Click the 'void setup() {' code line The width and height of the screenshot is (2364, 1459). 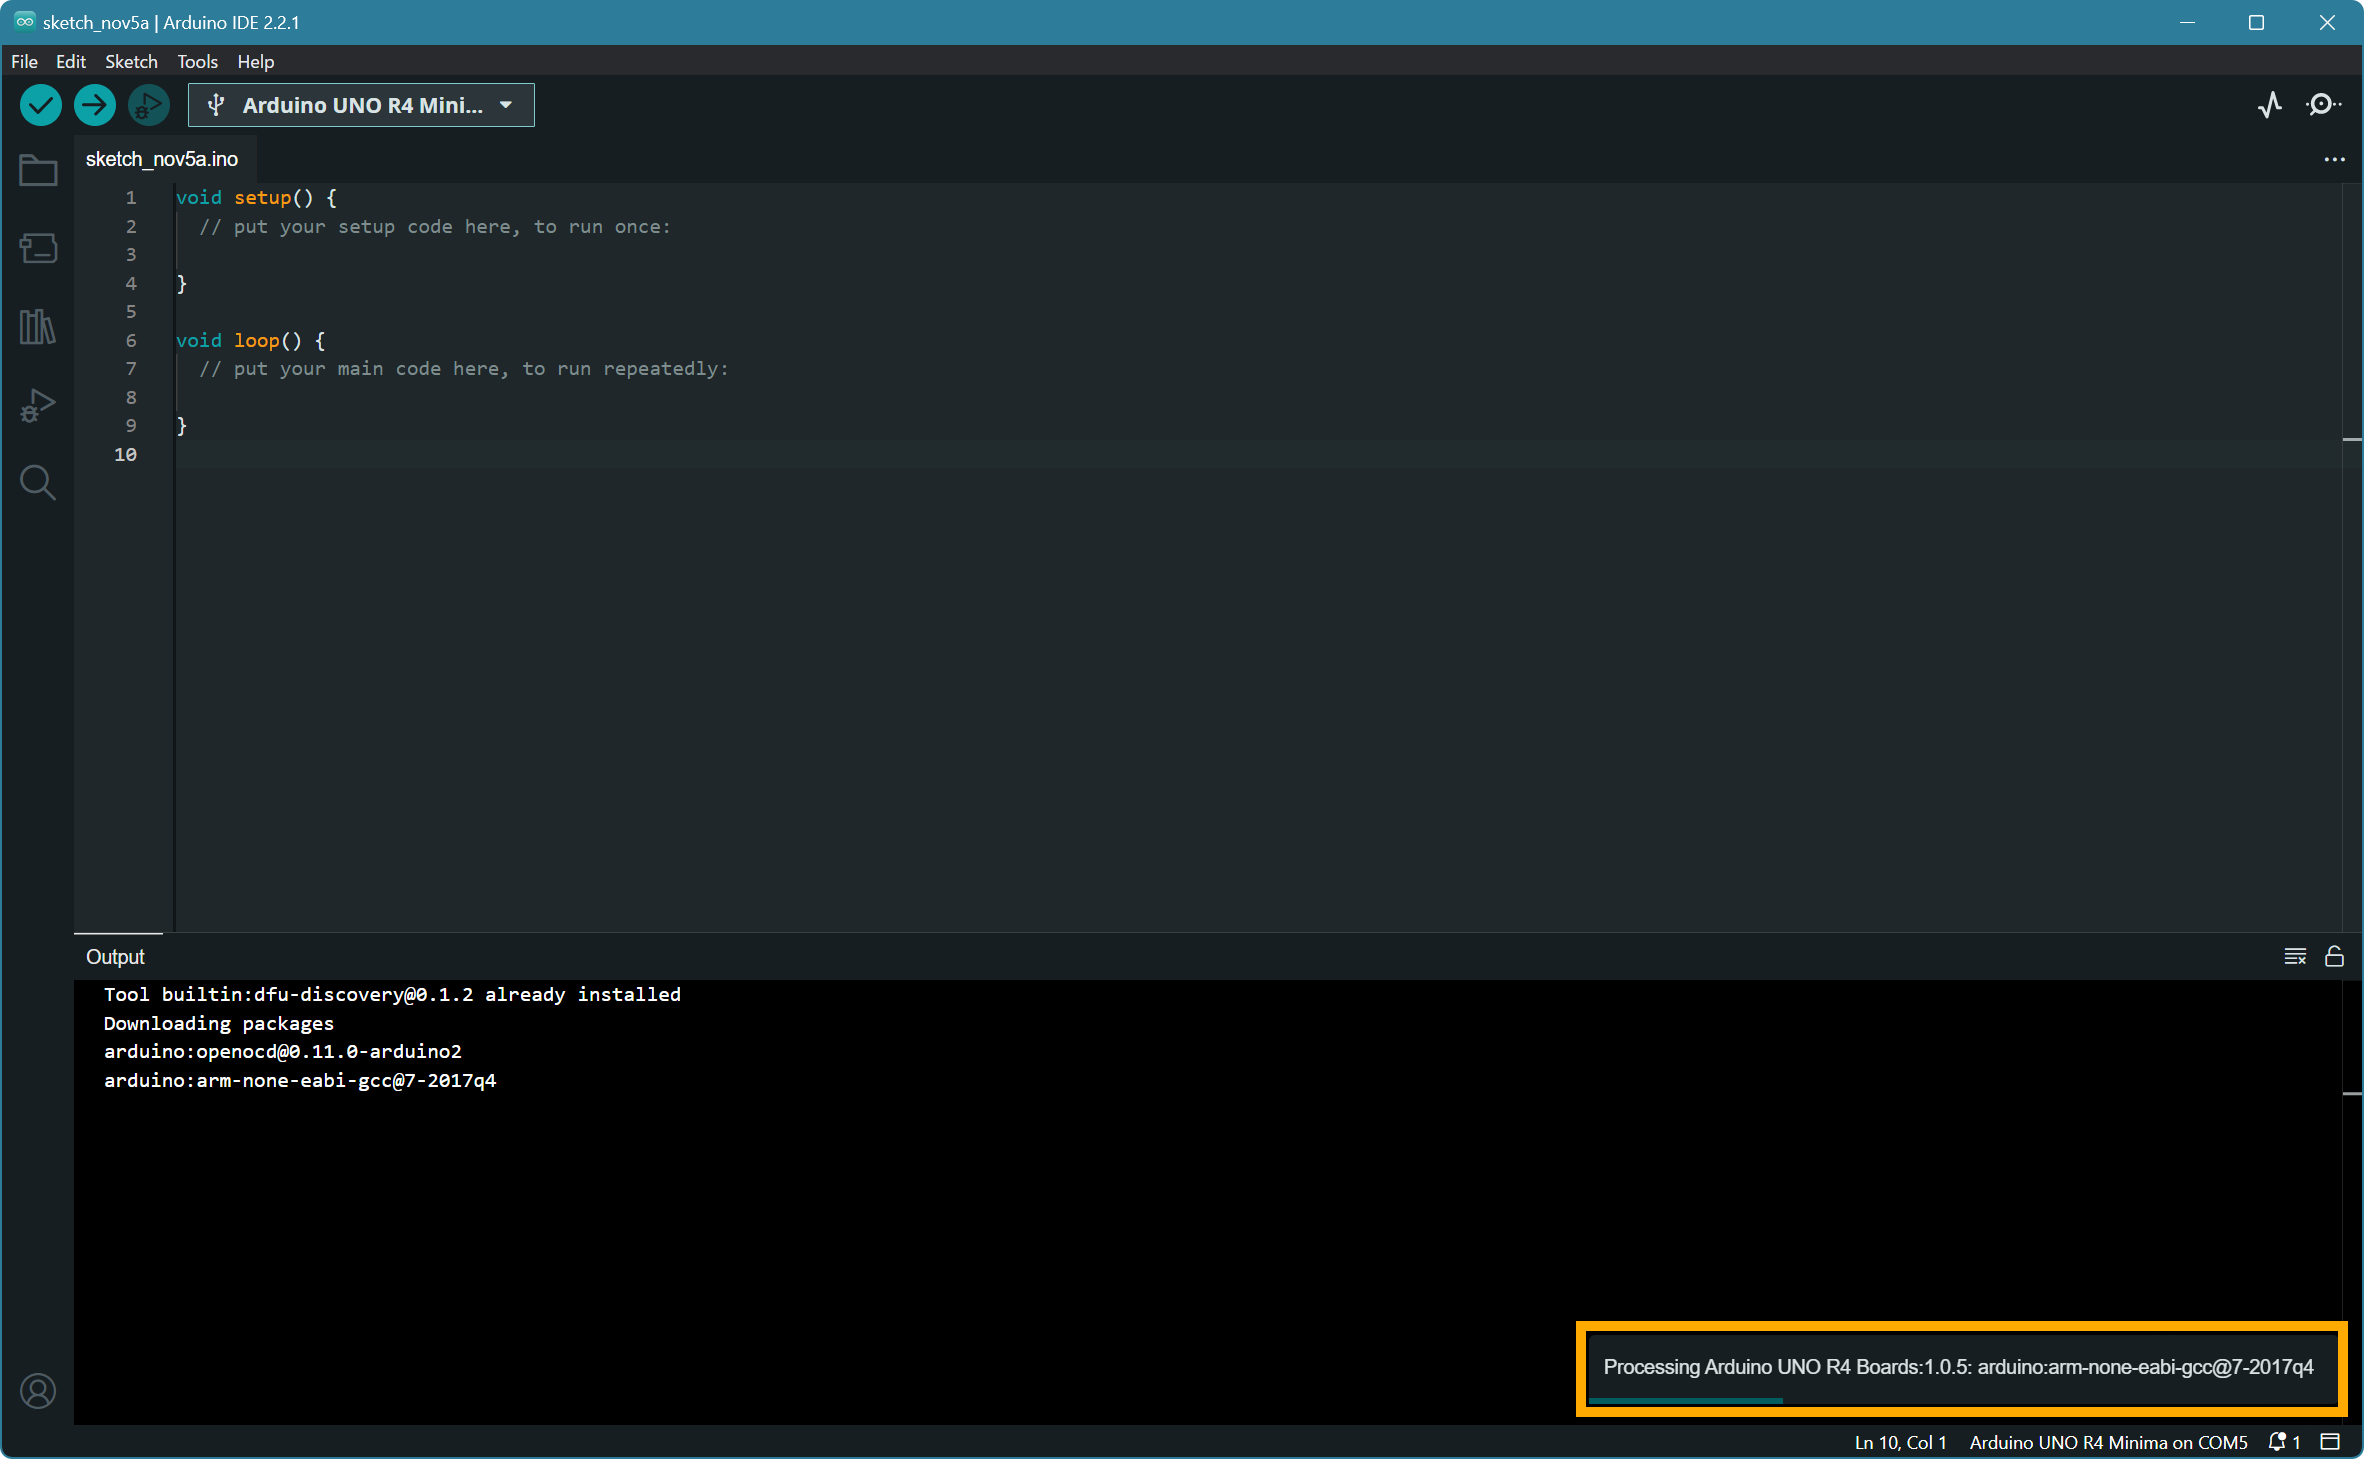pyautogui.click(x=256, y=198)
